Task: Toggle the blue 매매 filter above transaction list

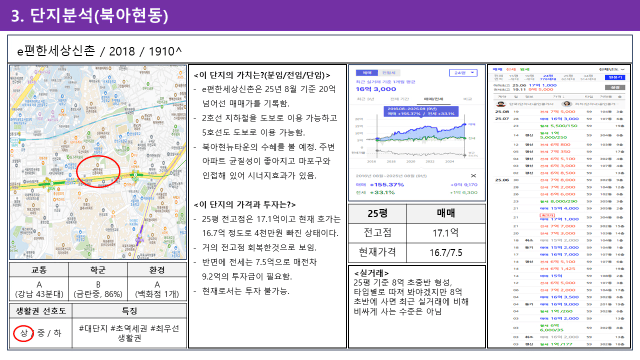Action: tap(498, 69)
